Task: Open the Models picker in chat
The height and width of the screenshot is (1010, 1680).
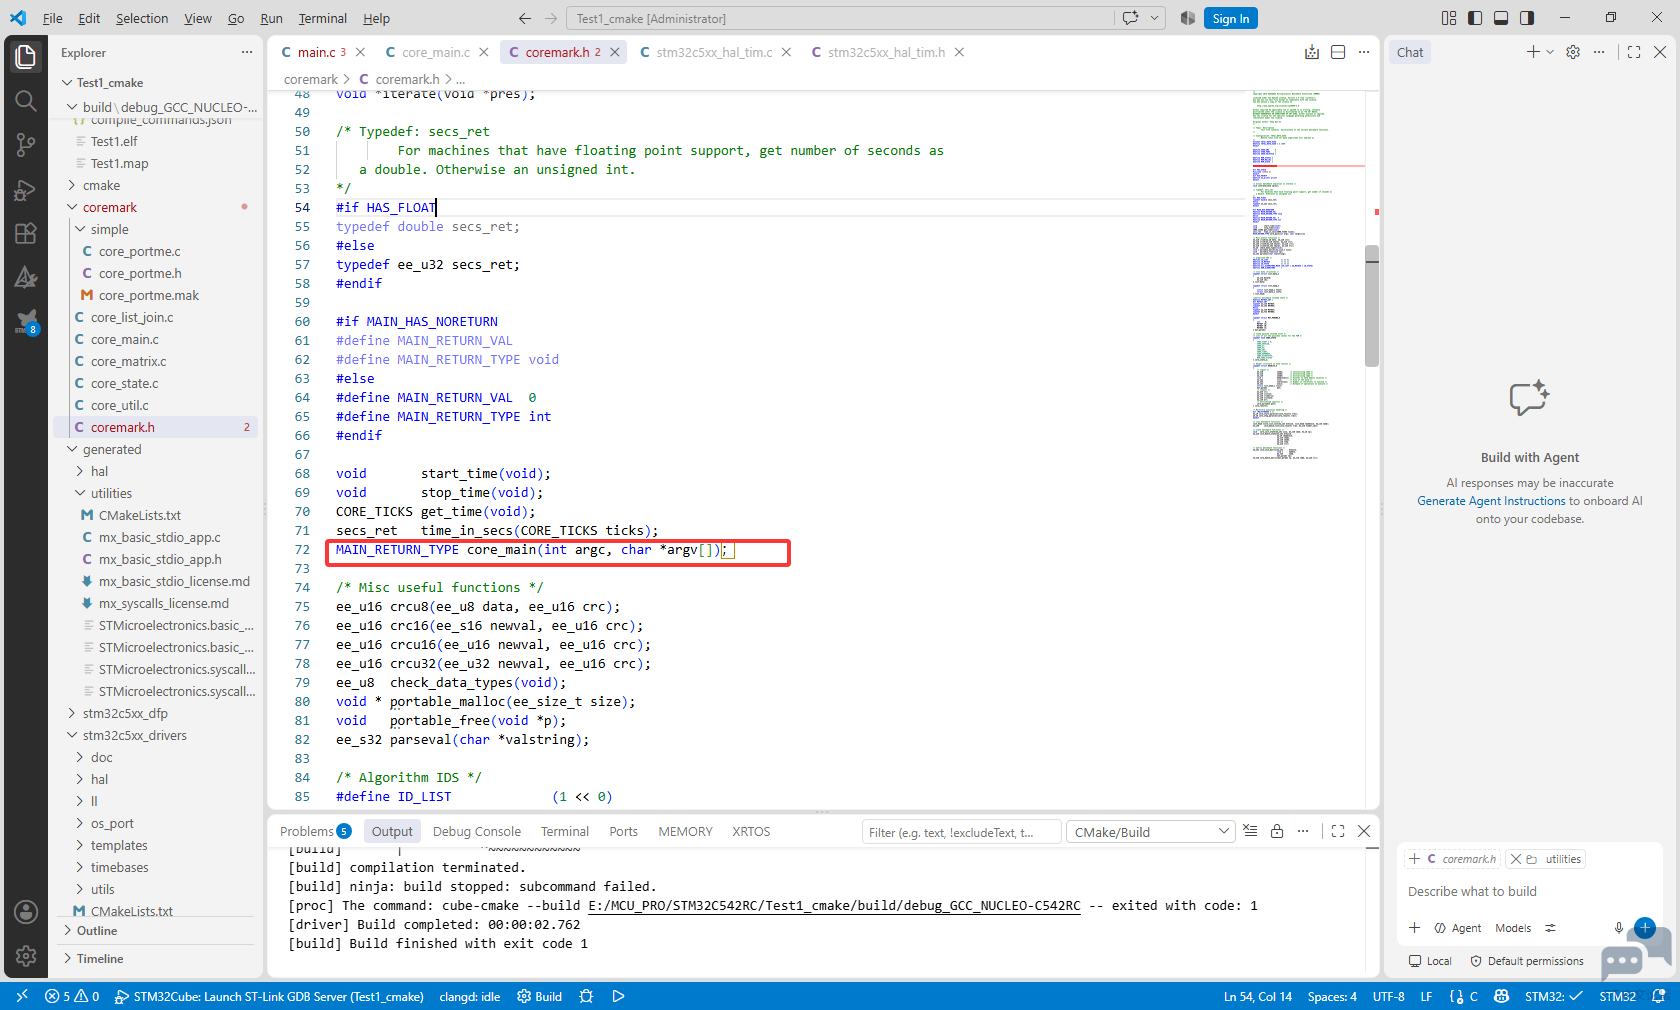Action: pyautogui.click(x=1513, y=928)
